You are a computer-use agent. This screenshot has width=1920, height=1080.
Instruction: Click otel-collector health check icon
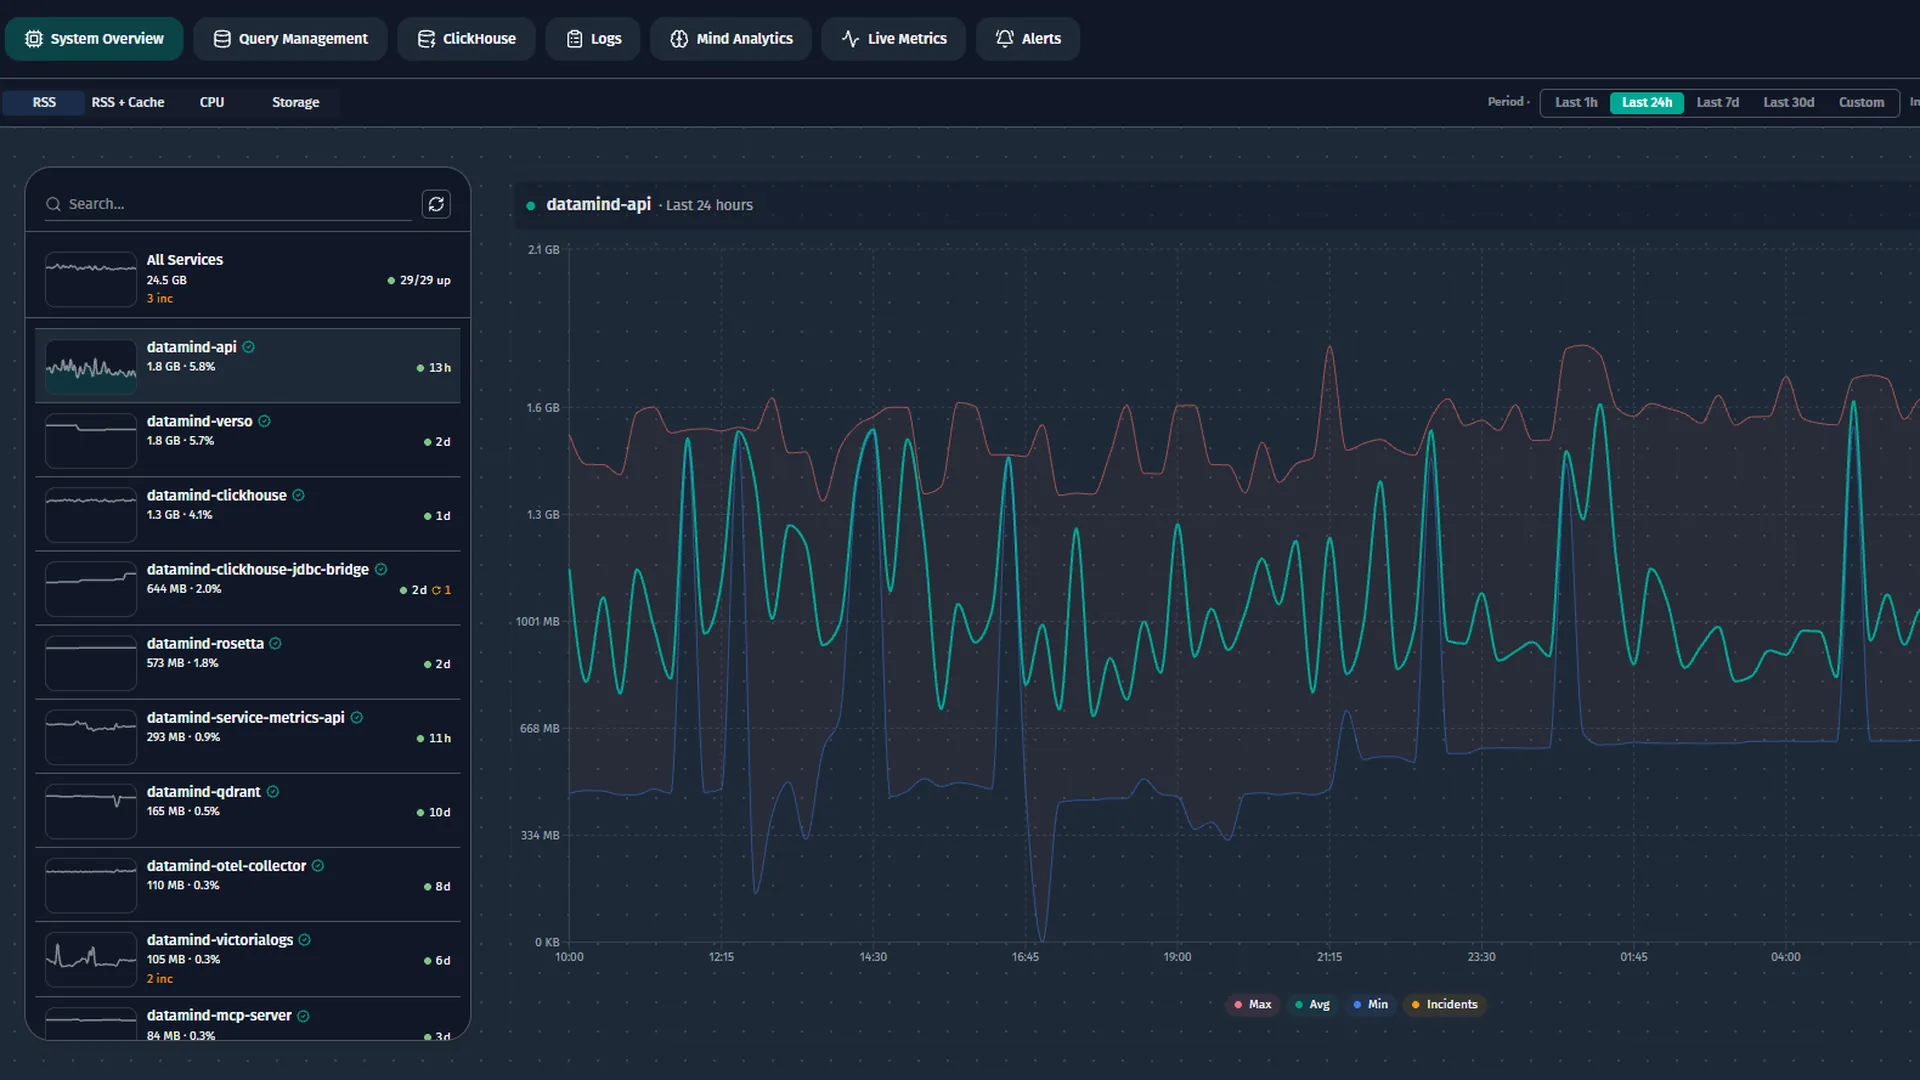coord(318,866)
